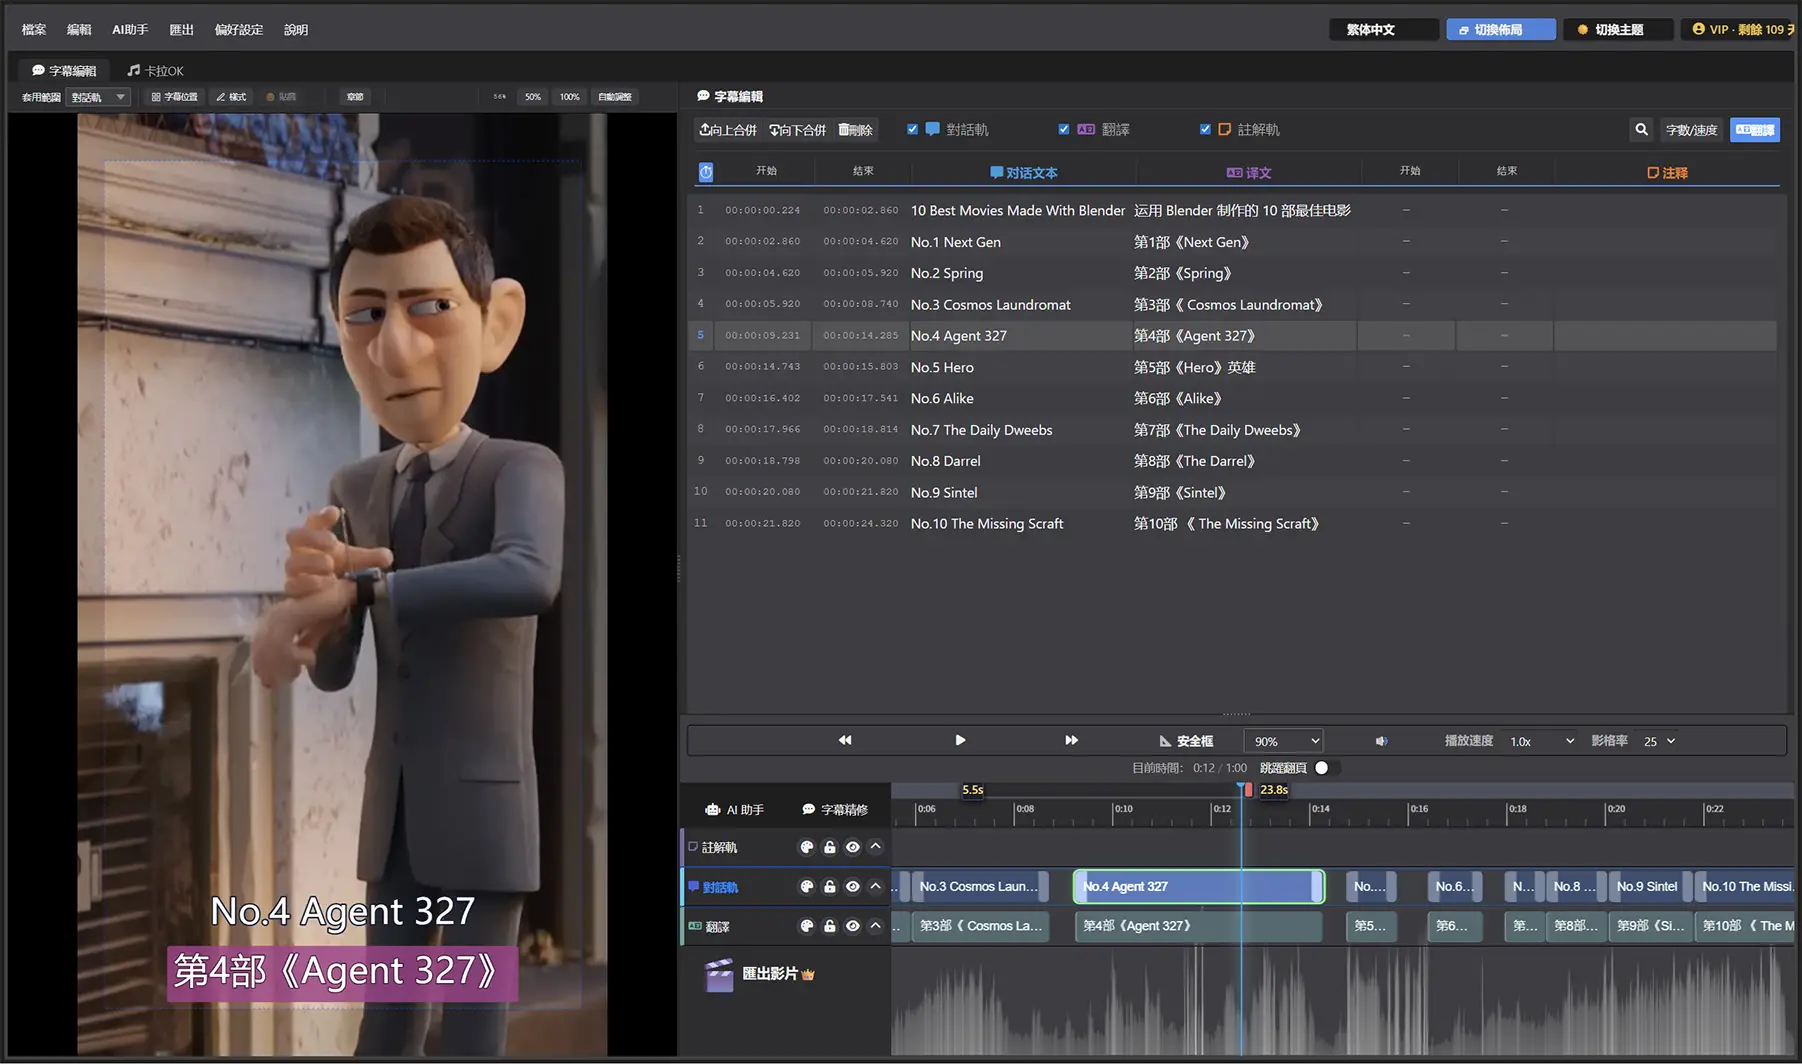Mute audio via the speaker icon

(x=1381, y=741)
